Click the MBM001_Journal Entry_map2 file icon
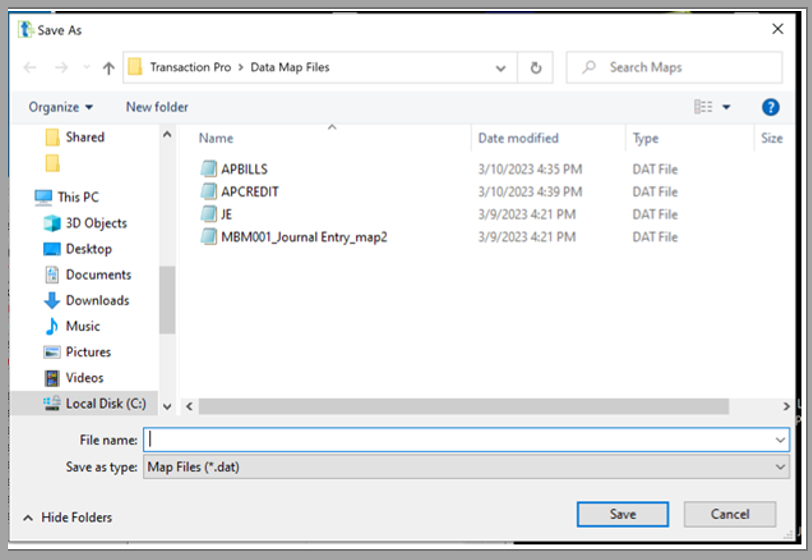This screenshot has width=812, height=560. [209, 237]
